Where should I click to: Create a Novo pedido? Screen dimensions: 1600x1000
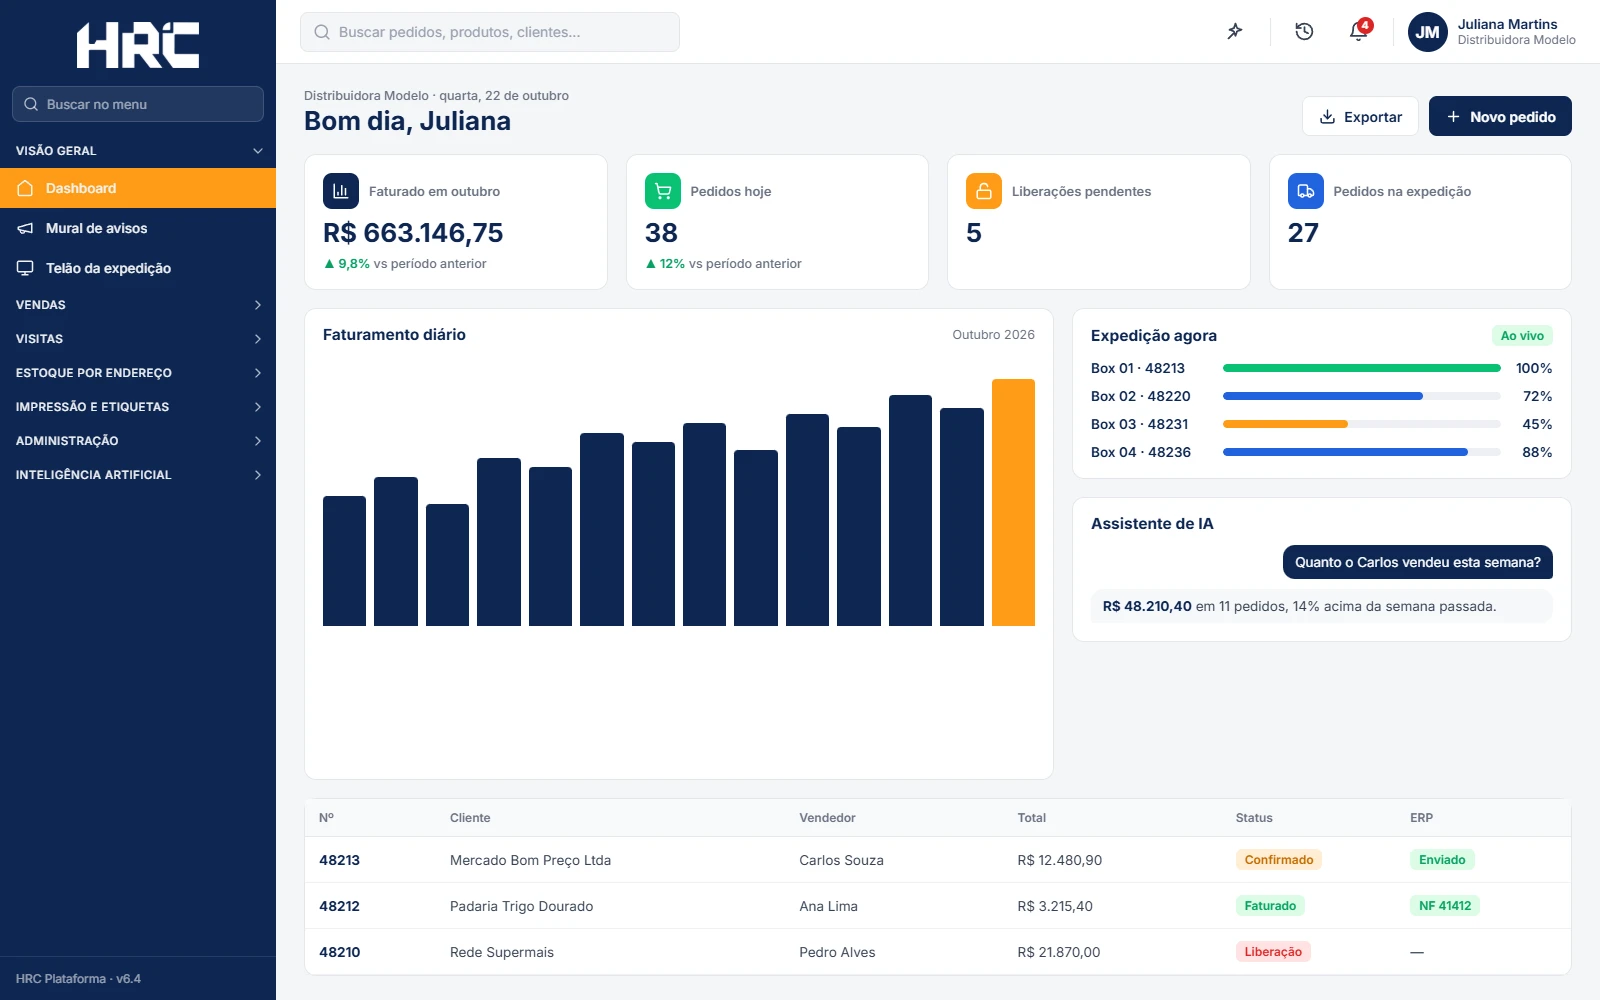(1500, 116)
